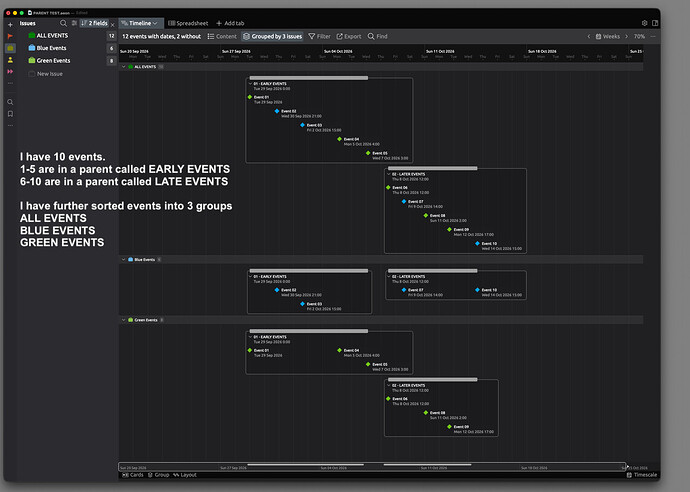Open the Cards options at bottom bar
Screen dimensions: 690x492
tap(133, 475)
